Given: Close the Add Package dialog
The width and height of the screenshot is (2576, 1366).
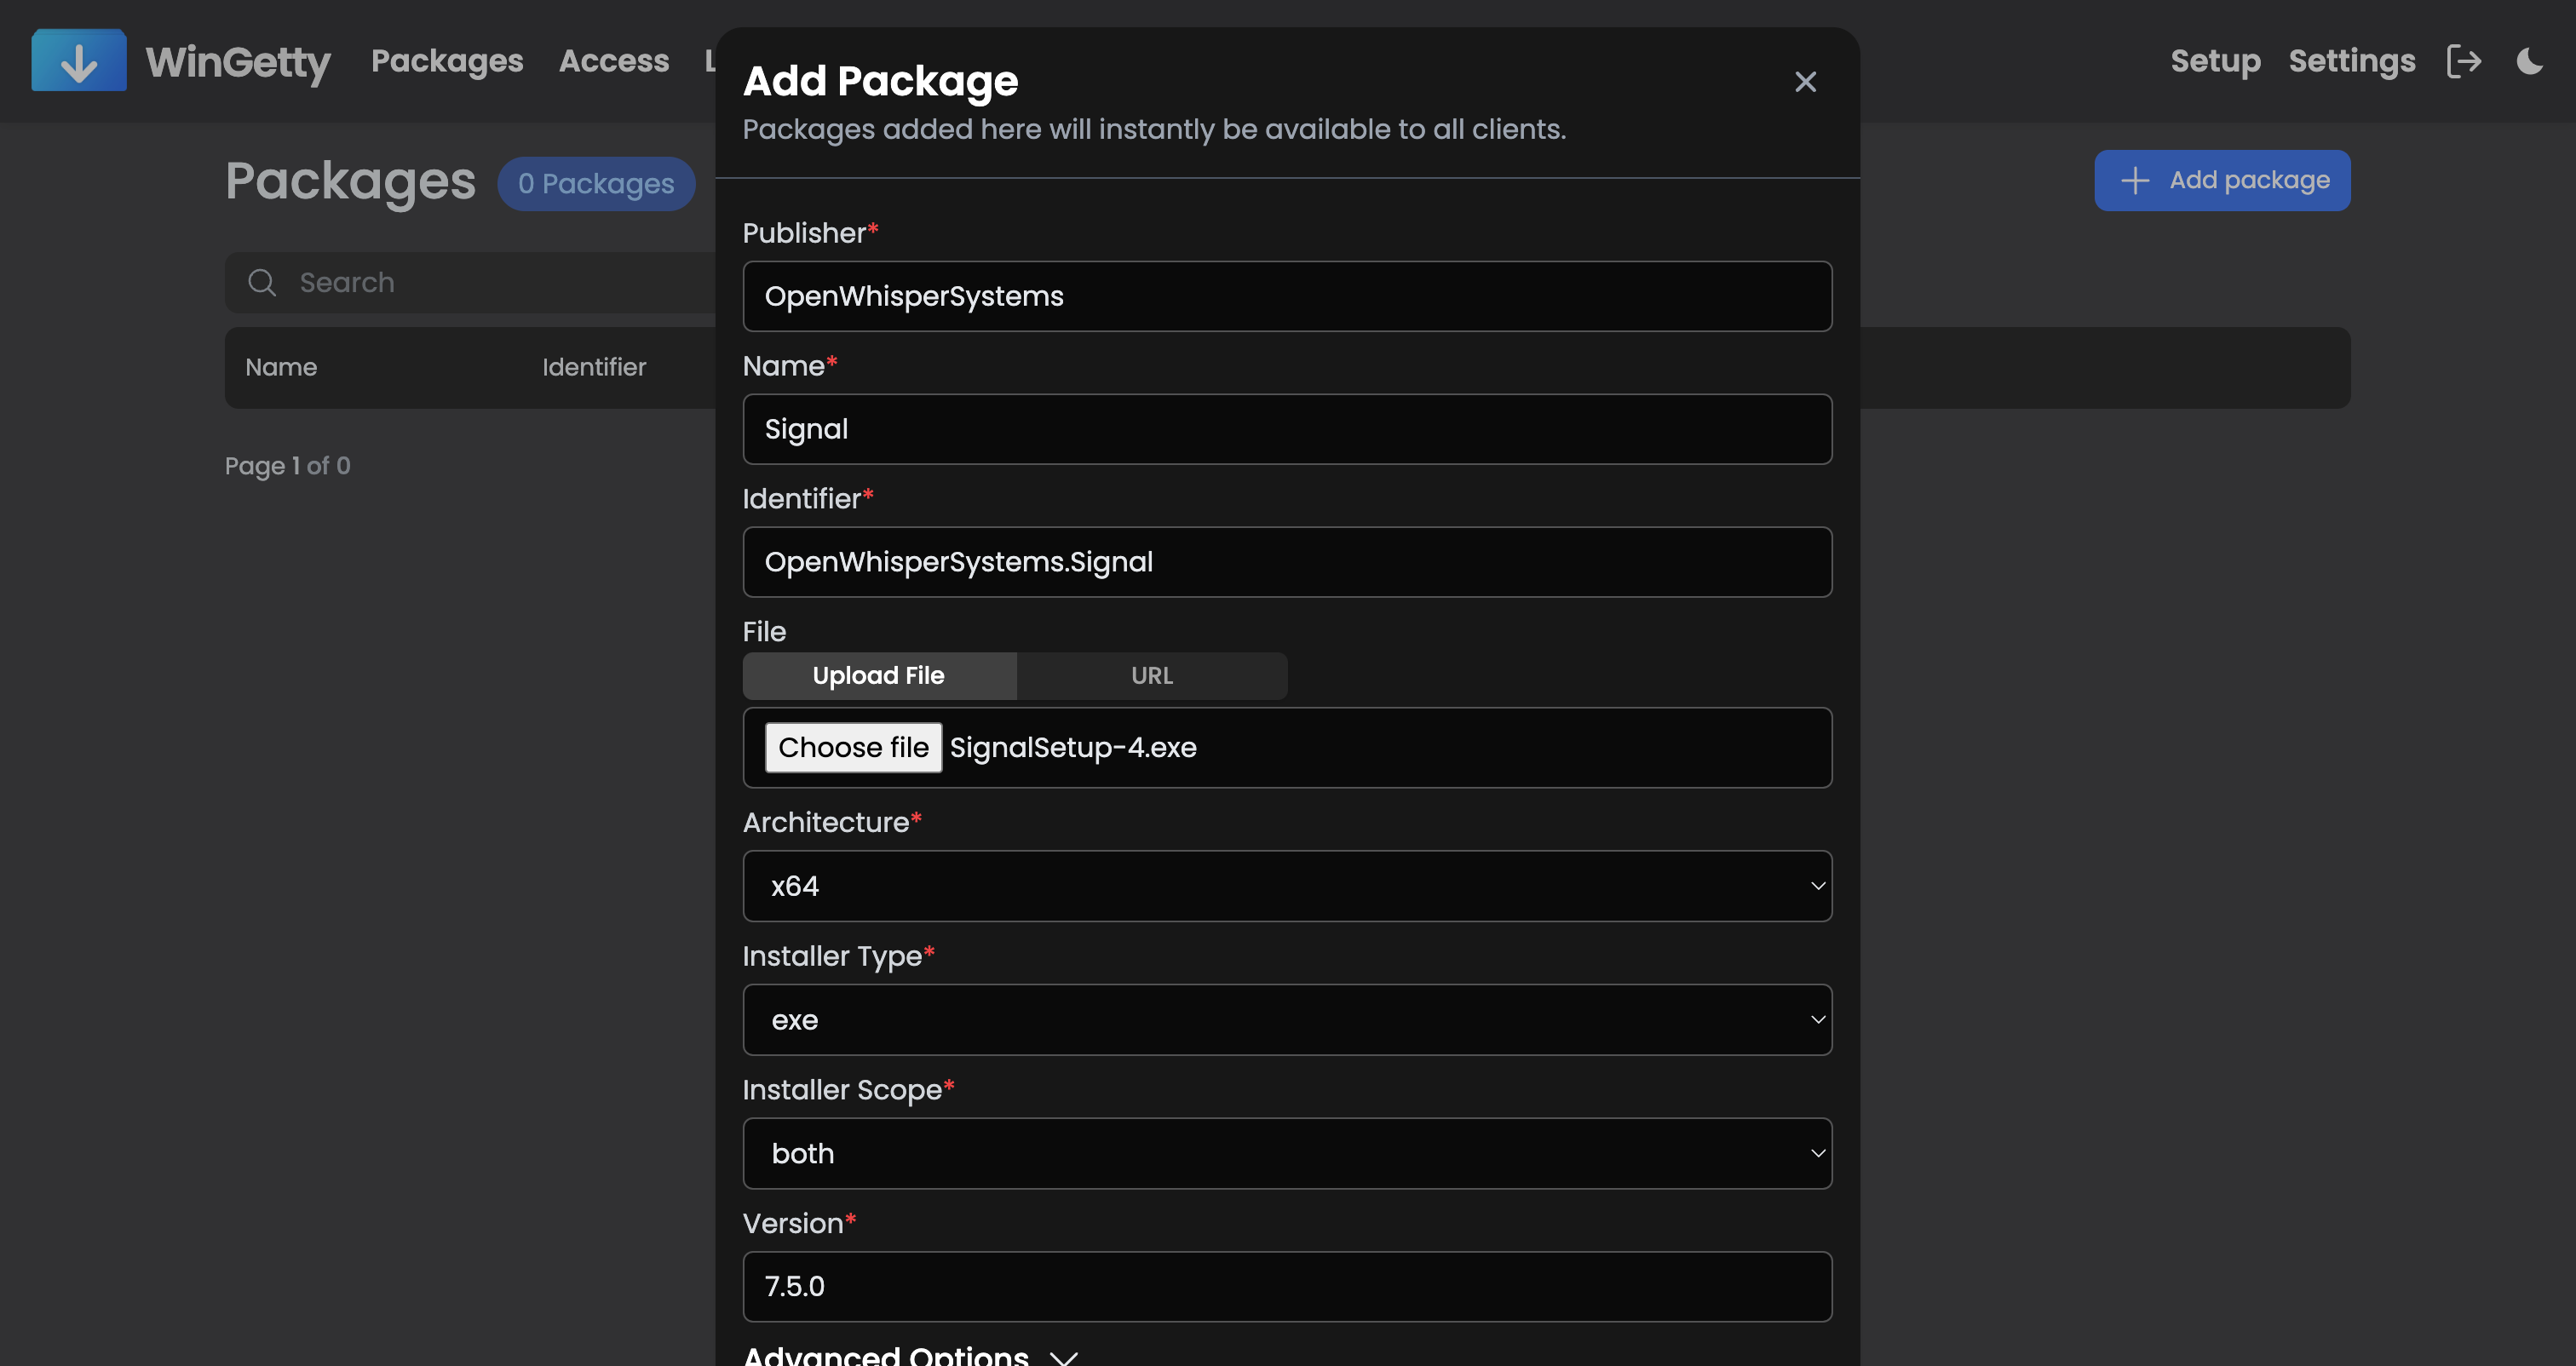Looking at the screenshot, I should pos(1805,82).
